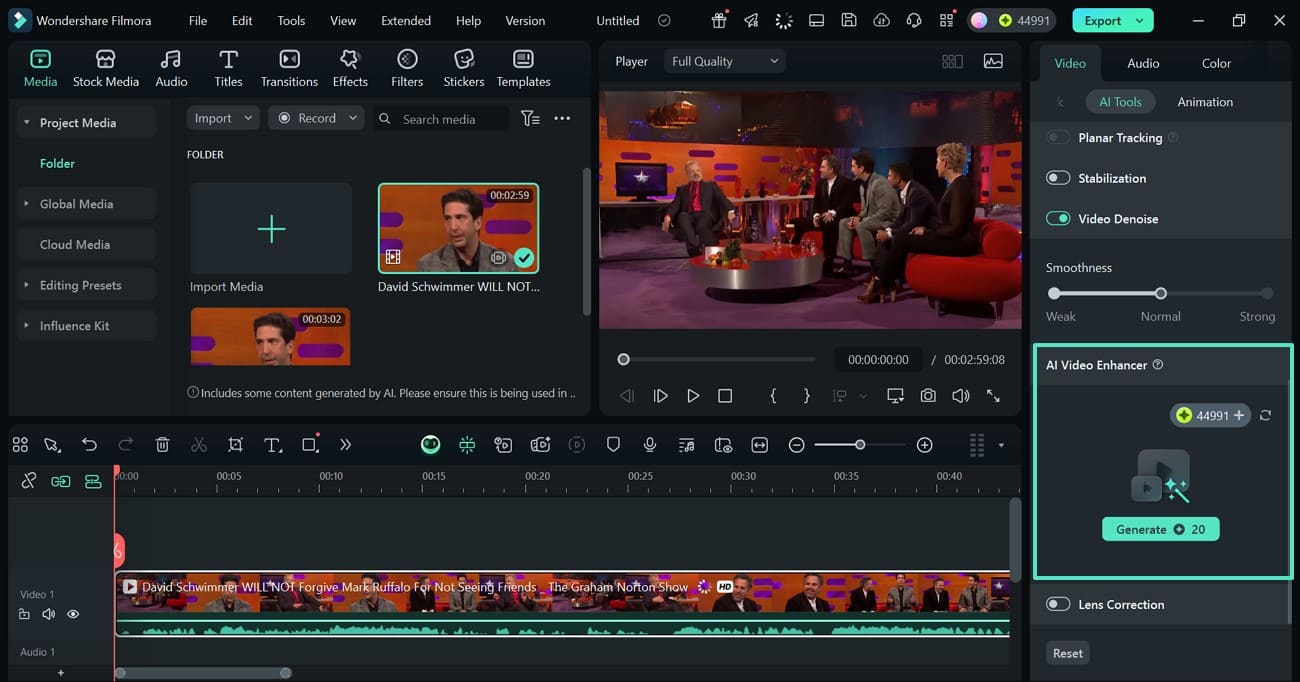Click the mark in curly brace
1300x682 pixels.
[773, 396]
